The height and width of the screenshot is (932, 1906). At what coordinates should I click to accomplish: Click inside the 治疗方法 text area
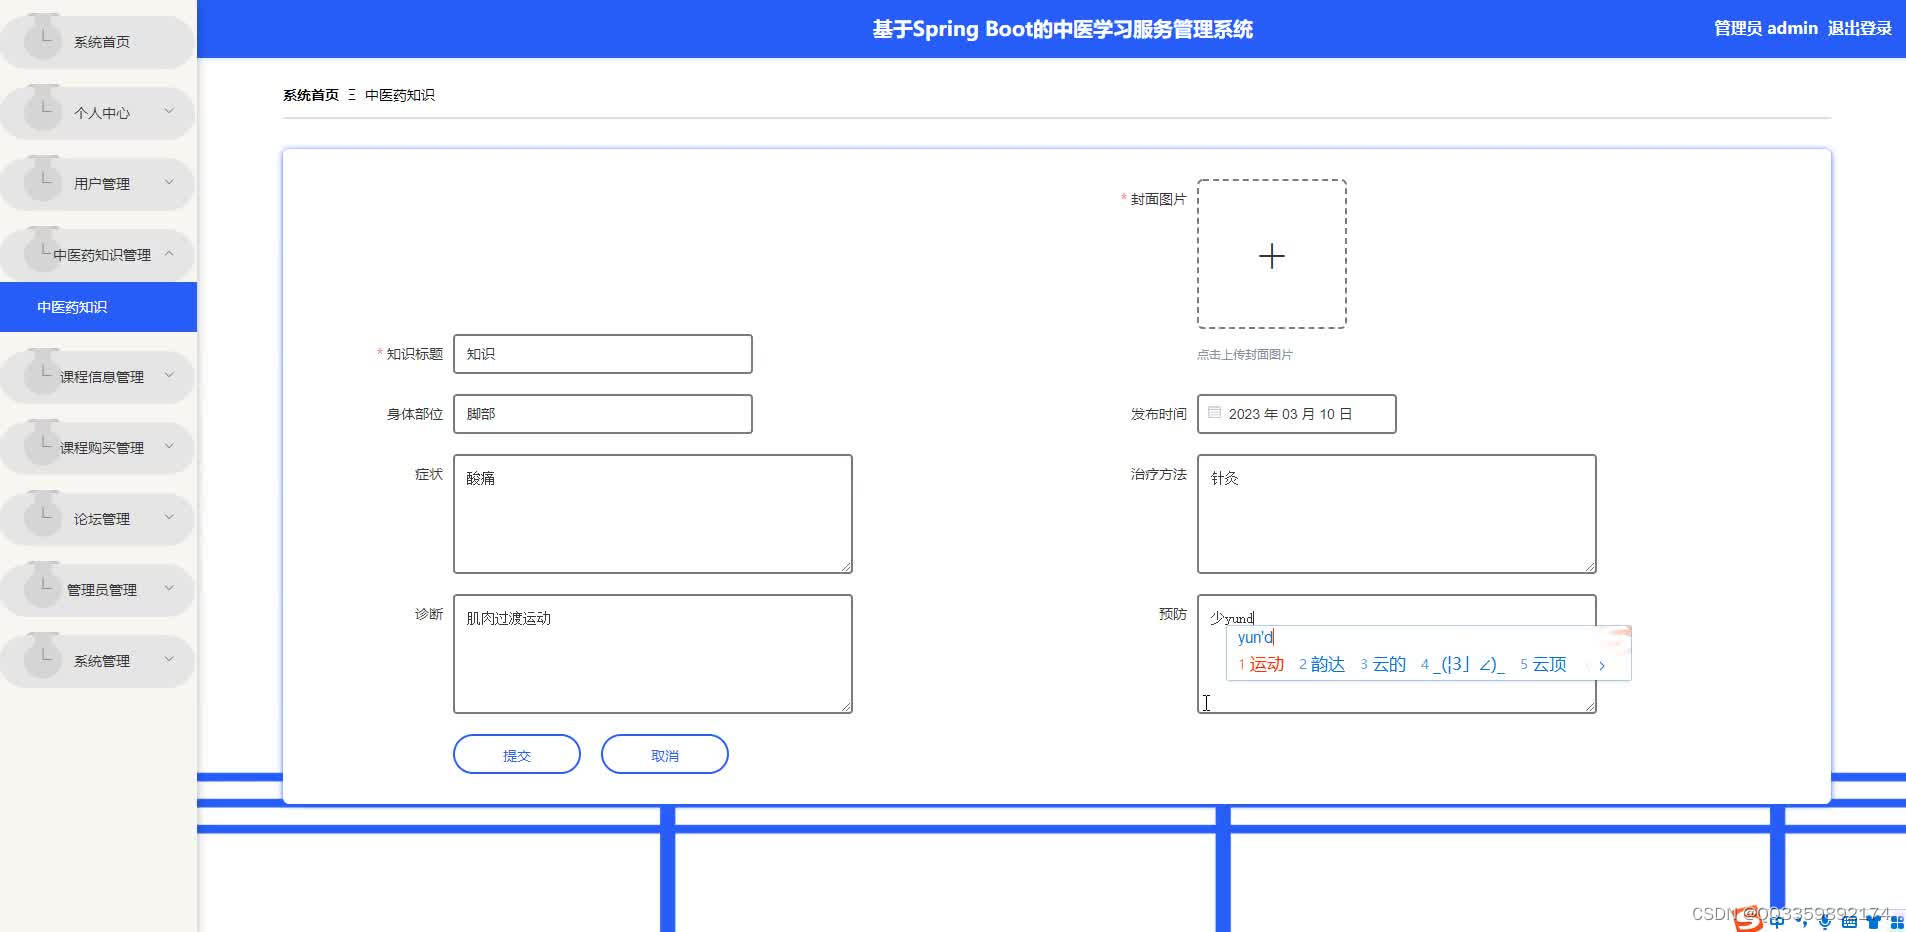(1397, 514)
